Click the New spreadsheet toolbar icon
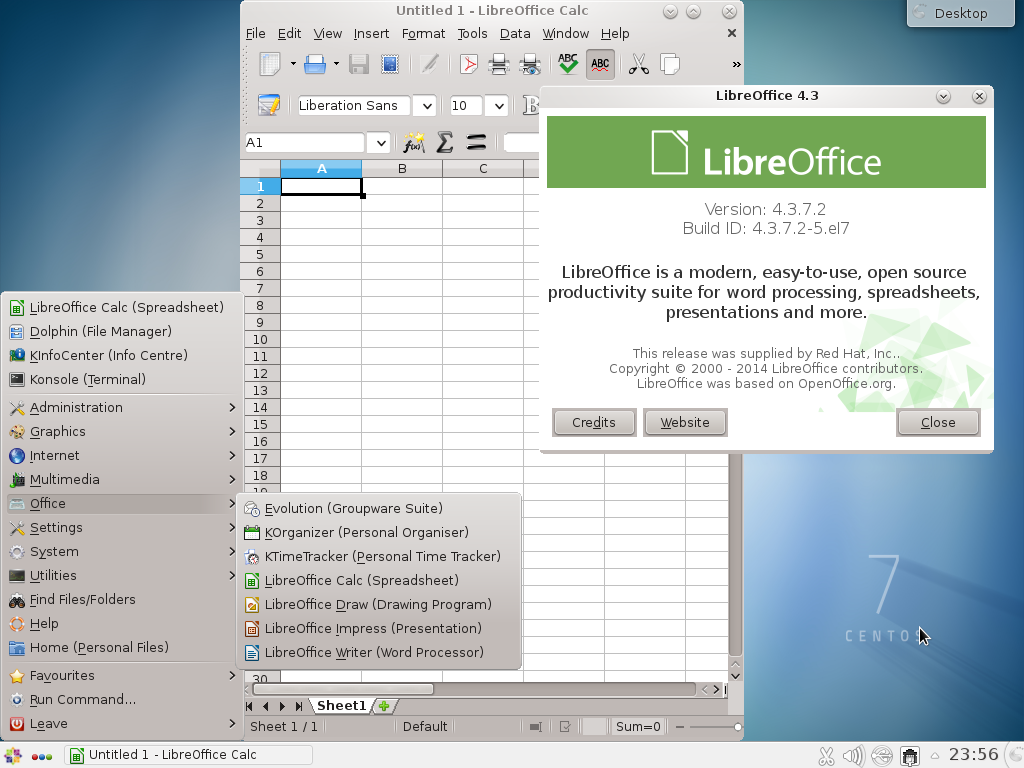 coord(270,64)
